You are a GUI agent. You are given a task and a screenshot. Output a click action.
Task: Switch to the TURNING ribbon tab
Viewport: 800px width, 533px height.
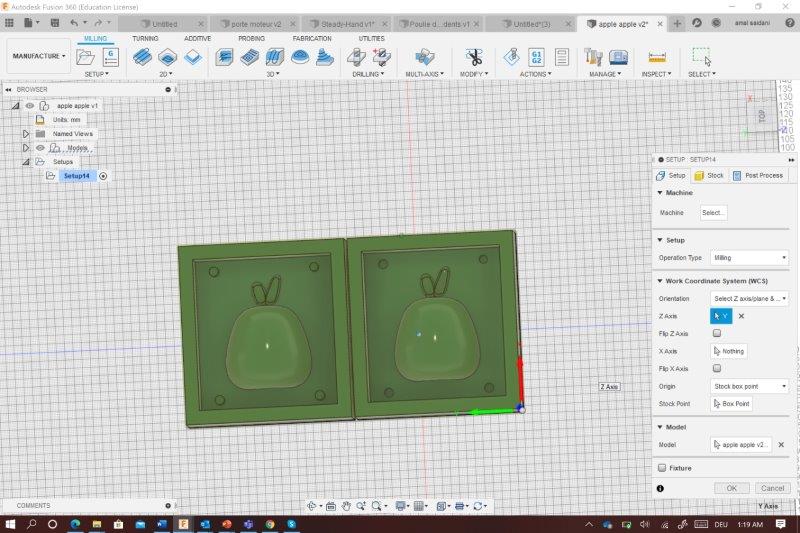click(x=145, y=38)
